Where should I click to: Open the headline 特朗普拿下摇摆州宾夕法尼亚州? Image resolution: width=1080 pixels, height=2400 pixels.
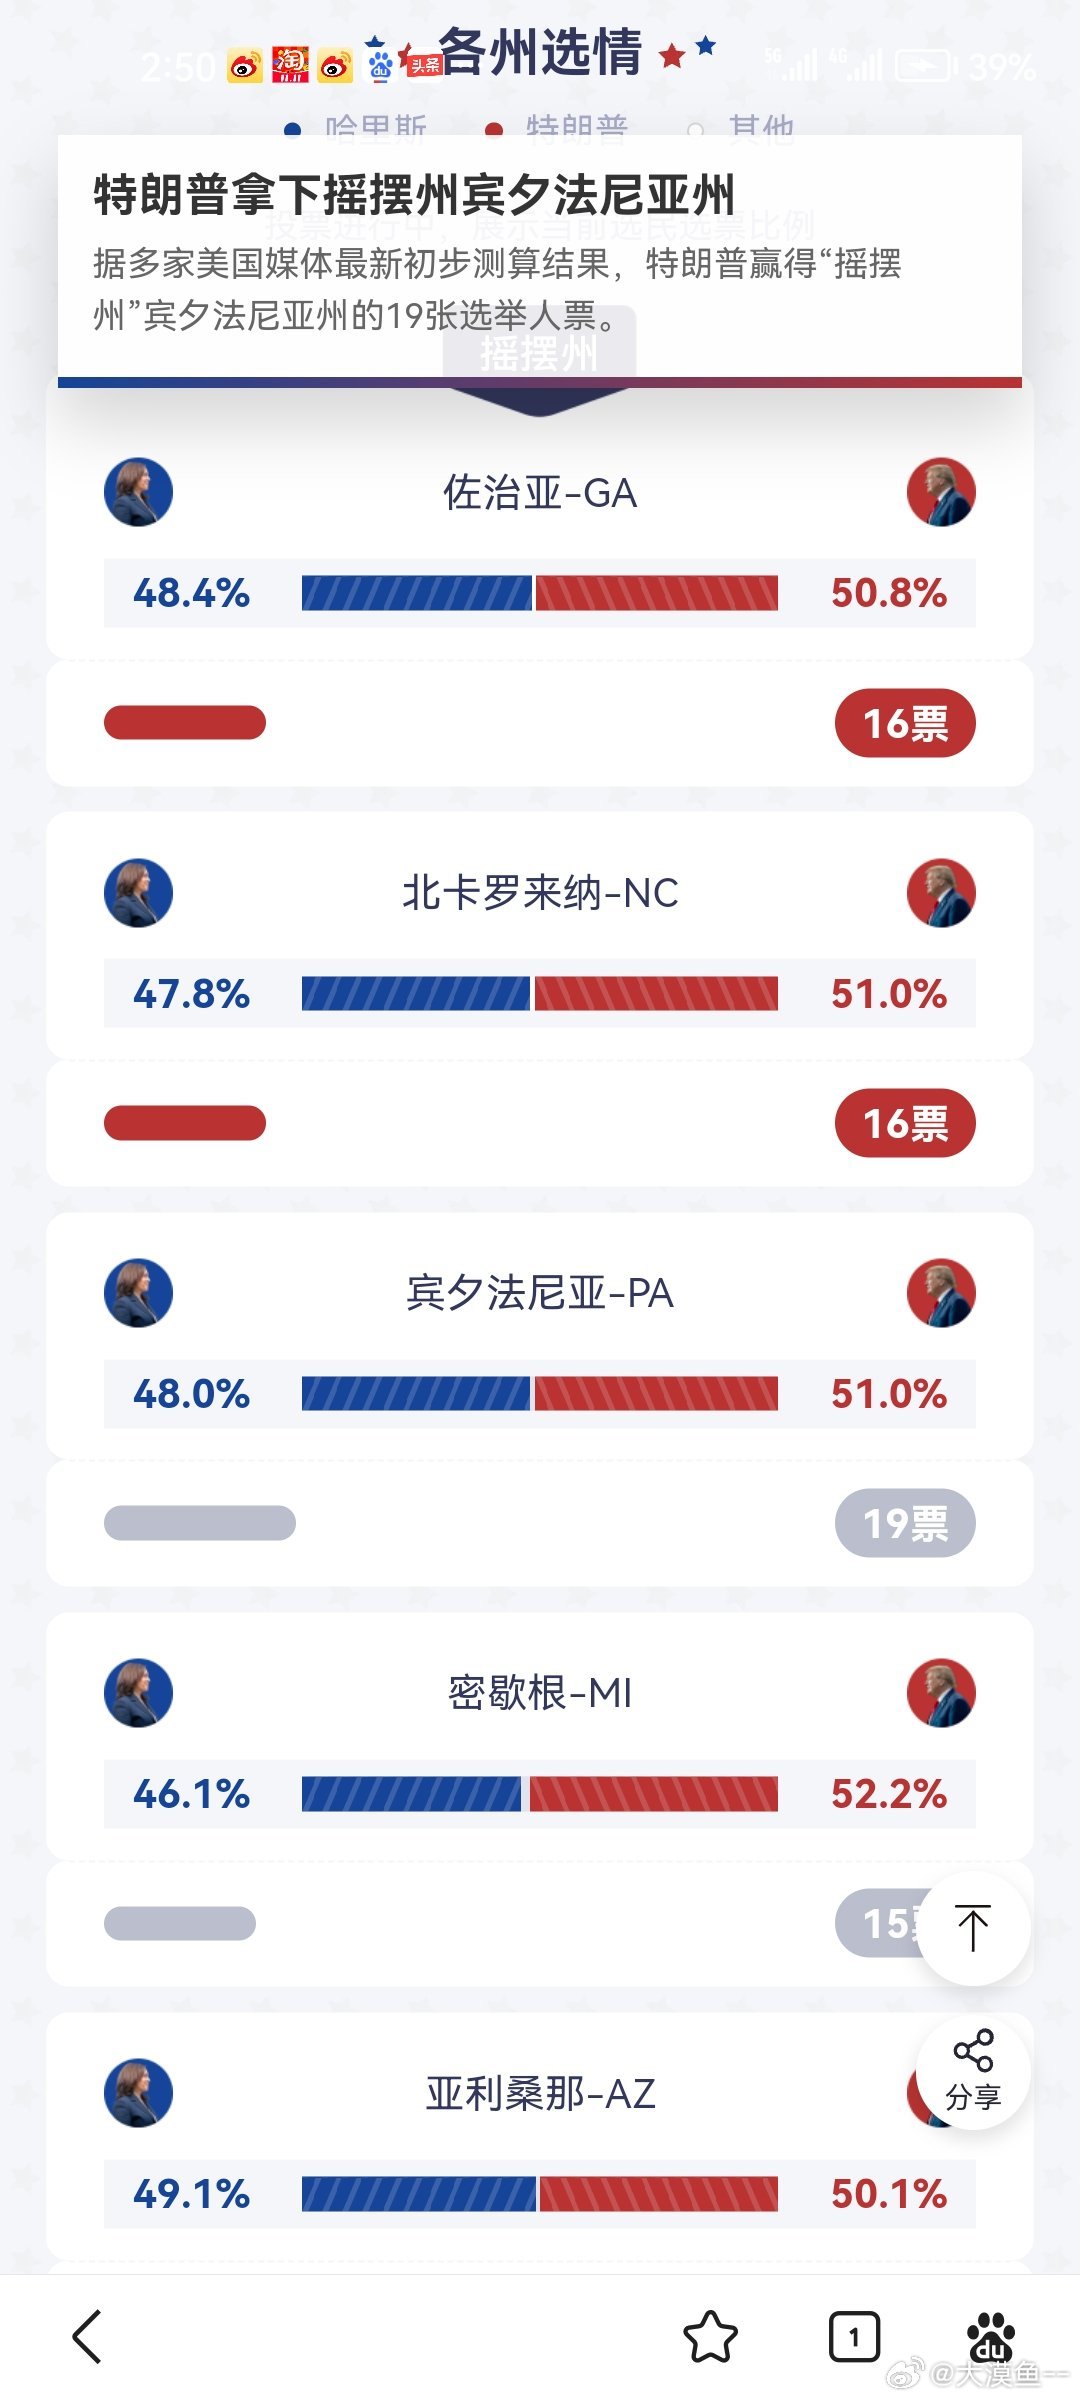tap(414, 194)
